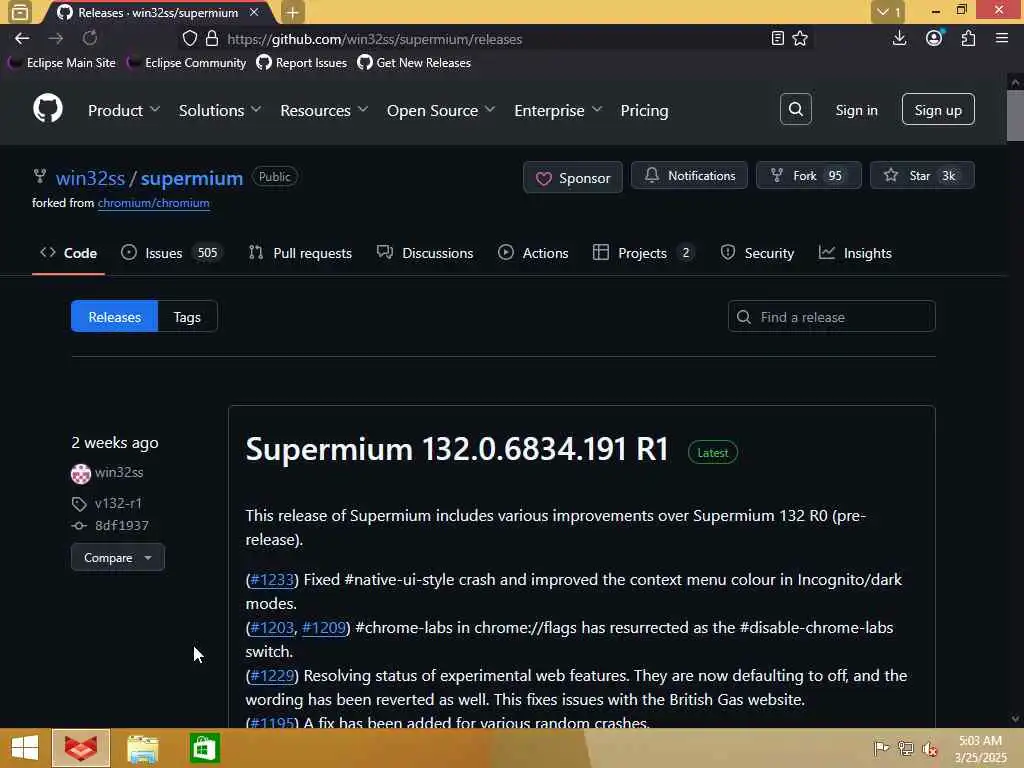Click the commit icon beside 8df1937

pyautogui.click(x=79, y=526)
